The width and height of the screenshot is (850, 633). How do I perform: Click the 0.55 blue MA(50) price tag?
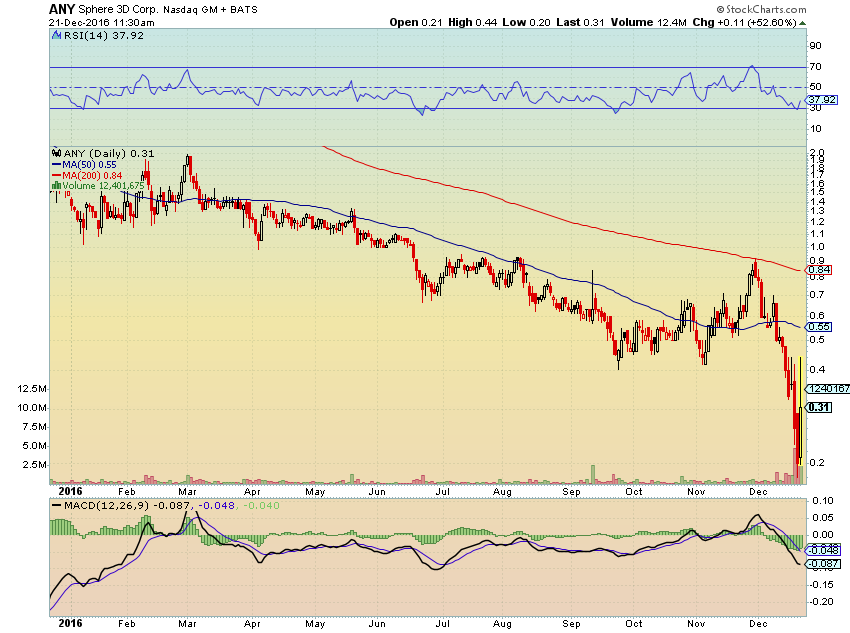tap(819, 327)
